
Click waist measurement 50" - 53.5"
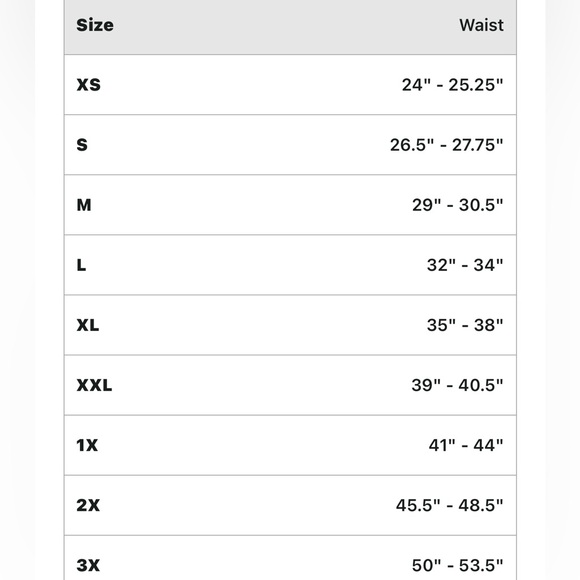pyautogui.click(x=458, y=565)
